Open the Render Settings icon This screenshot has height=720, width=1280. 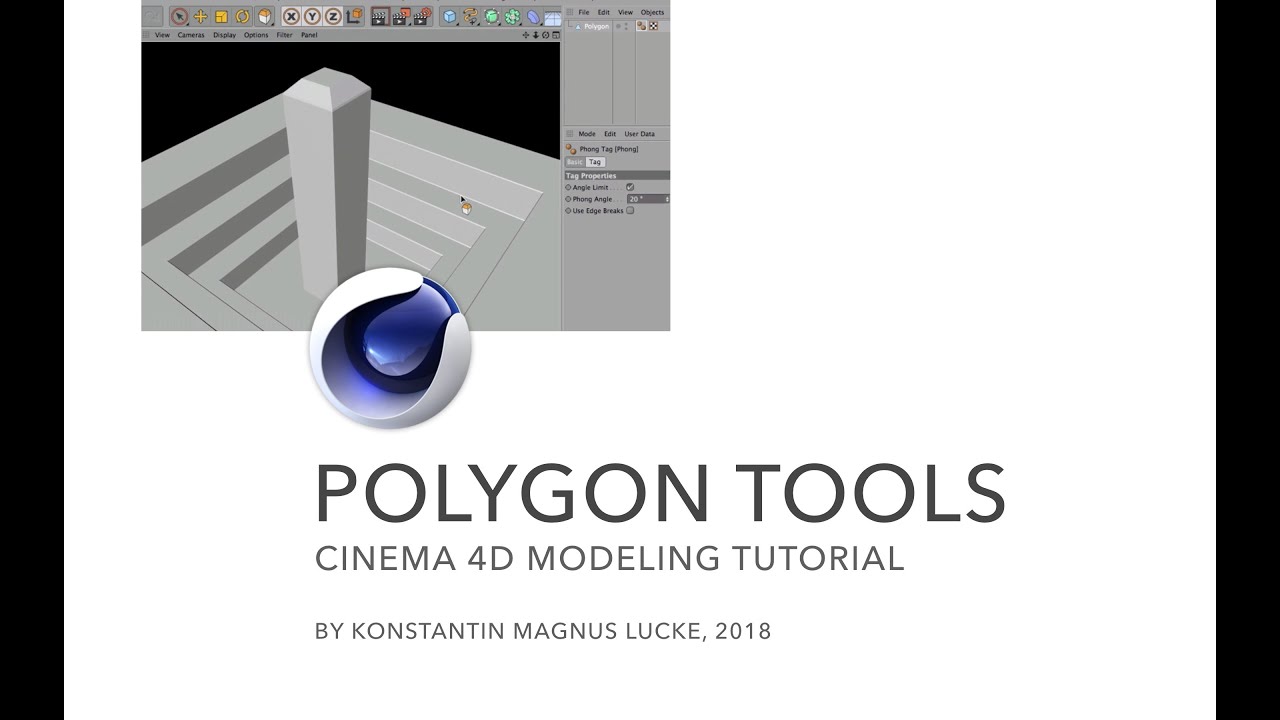tap(422, 16)
